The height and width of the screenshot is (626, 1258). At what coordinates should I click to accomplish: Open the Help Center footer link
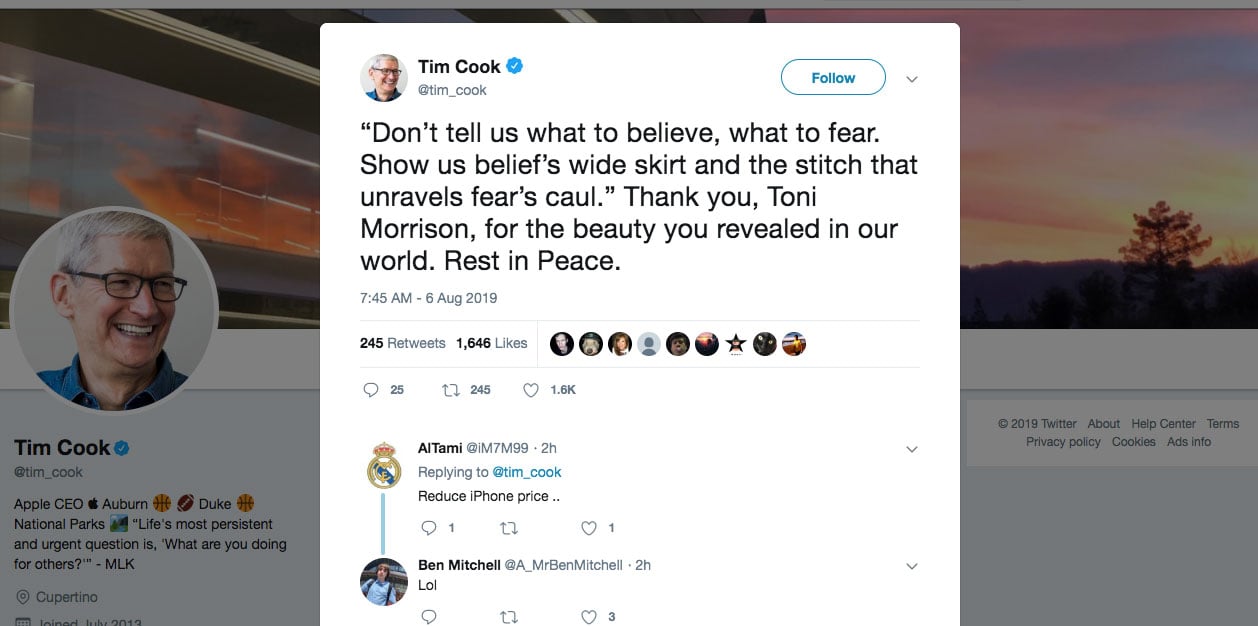(1163, 424)
